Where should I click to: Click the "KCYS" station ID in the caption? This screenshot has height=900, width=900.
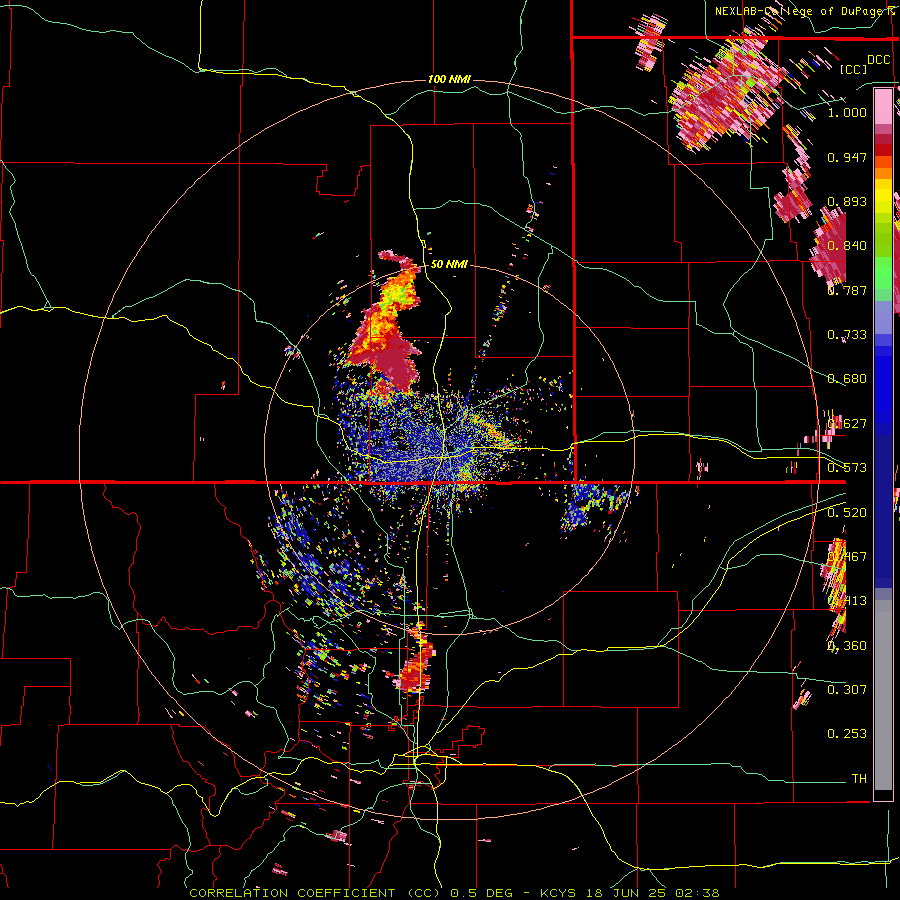(557, 893)
